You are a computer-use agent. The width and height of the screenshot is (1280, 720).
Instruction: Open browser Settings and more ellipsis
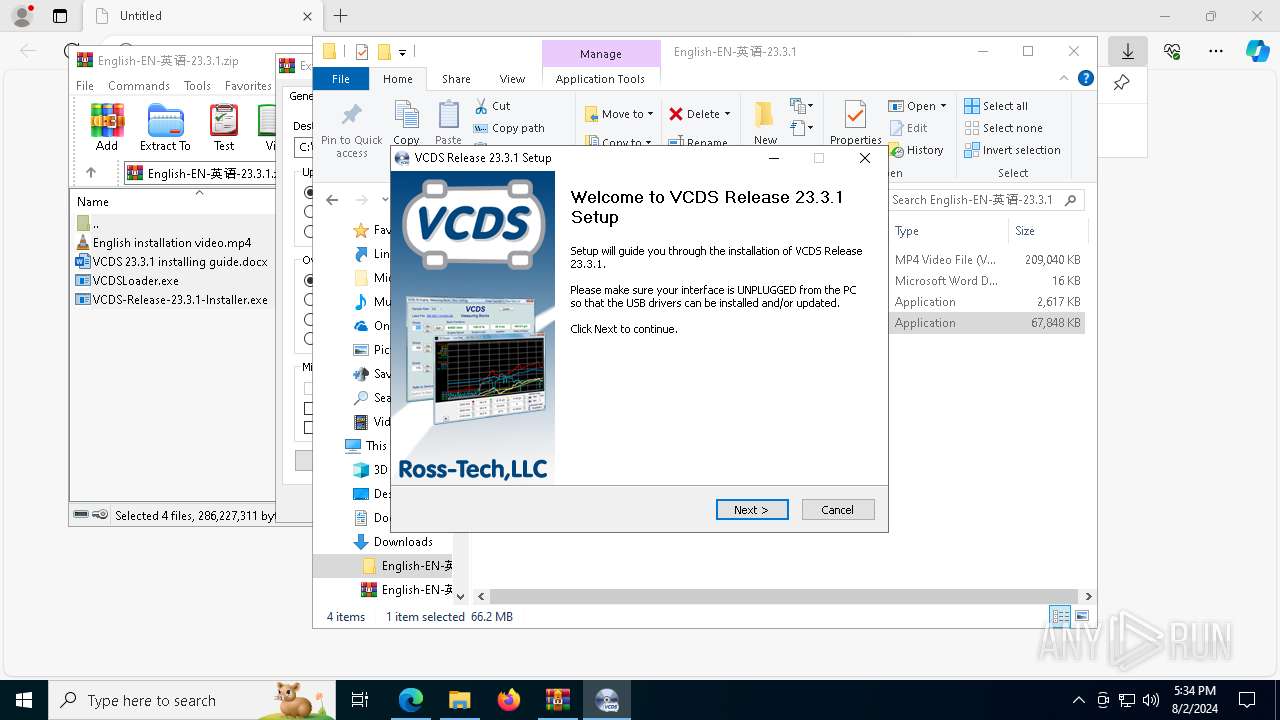[1216, 51]
